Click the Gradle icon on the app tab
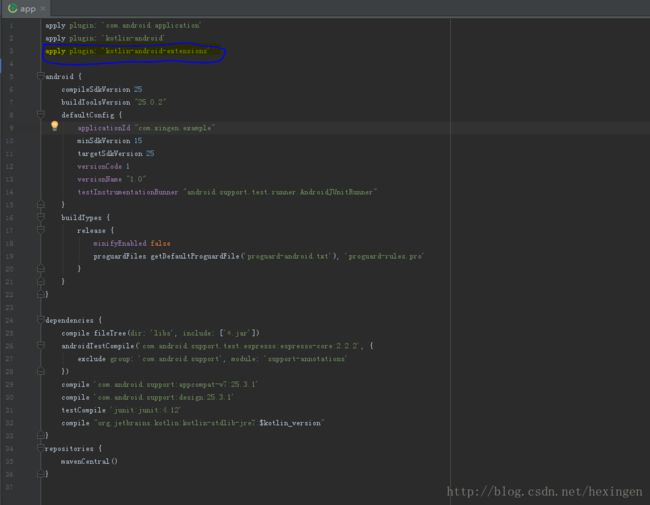 pos(12,8)
